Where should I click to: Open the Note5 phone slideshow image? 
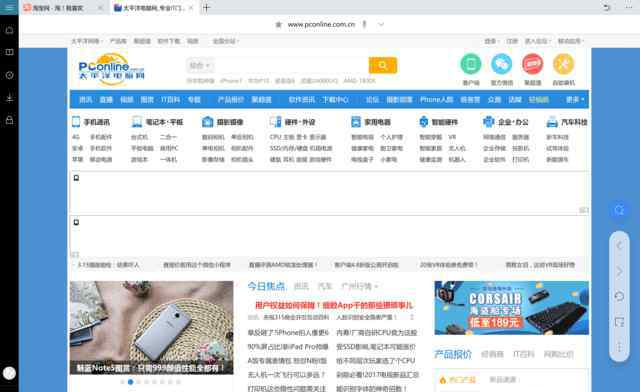(151, 327)
